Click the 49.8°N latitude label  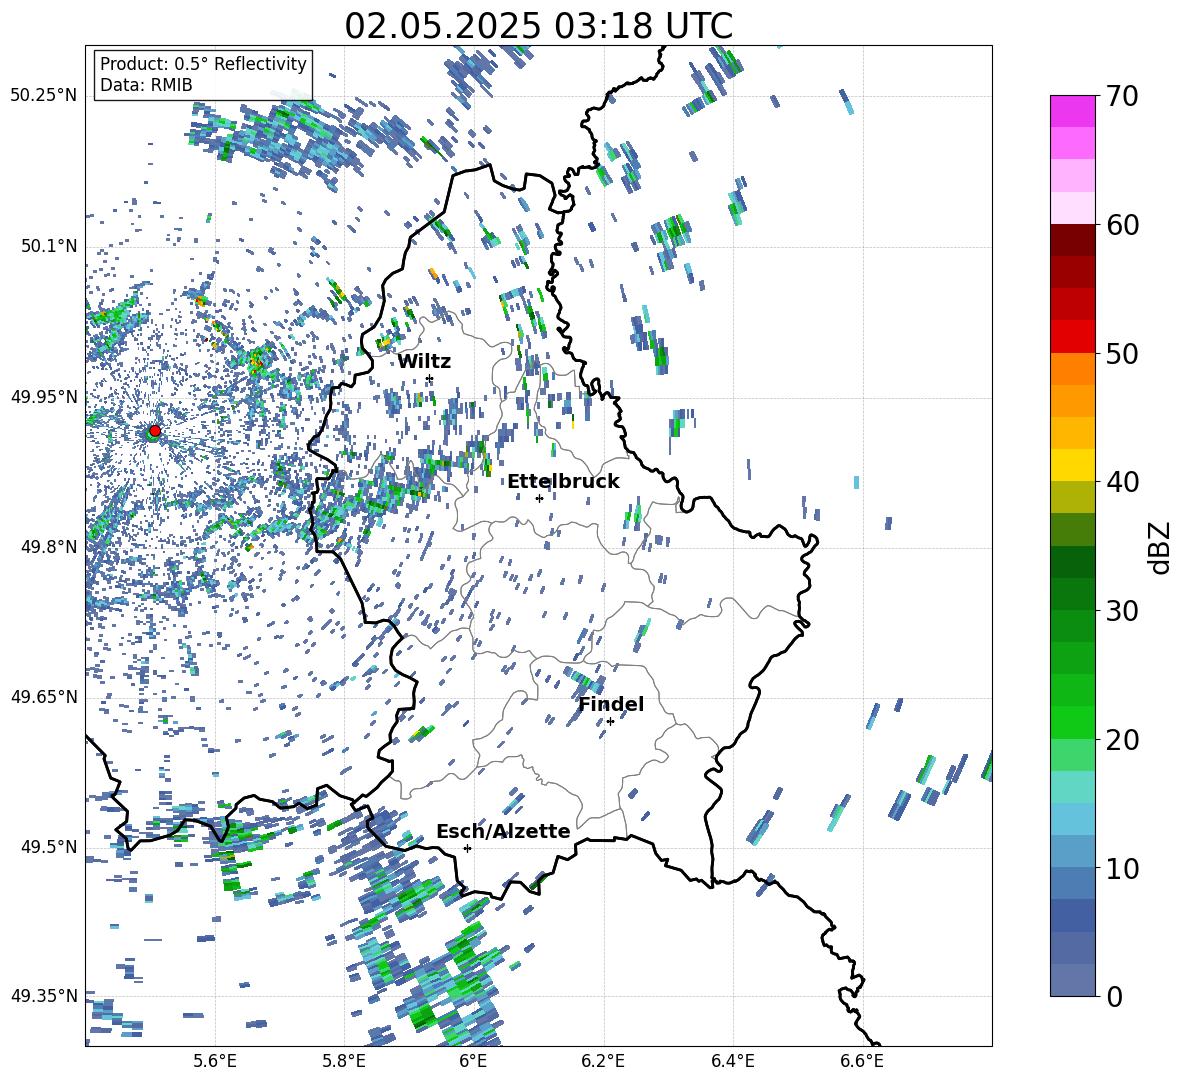(48, 547)
